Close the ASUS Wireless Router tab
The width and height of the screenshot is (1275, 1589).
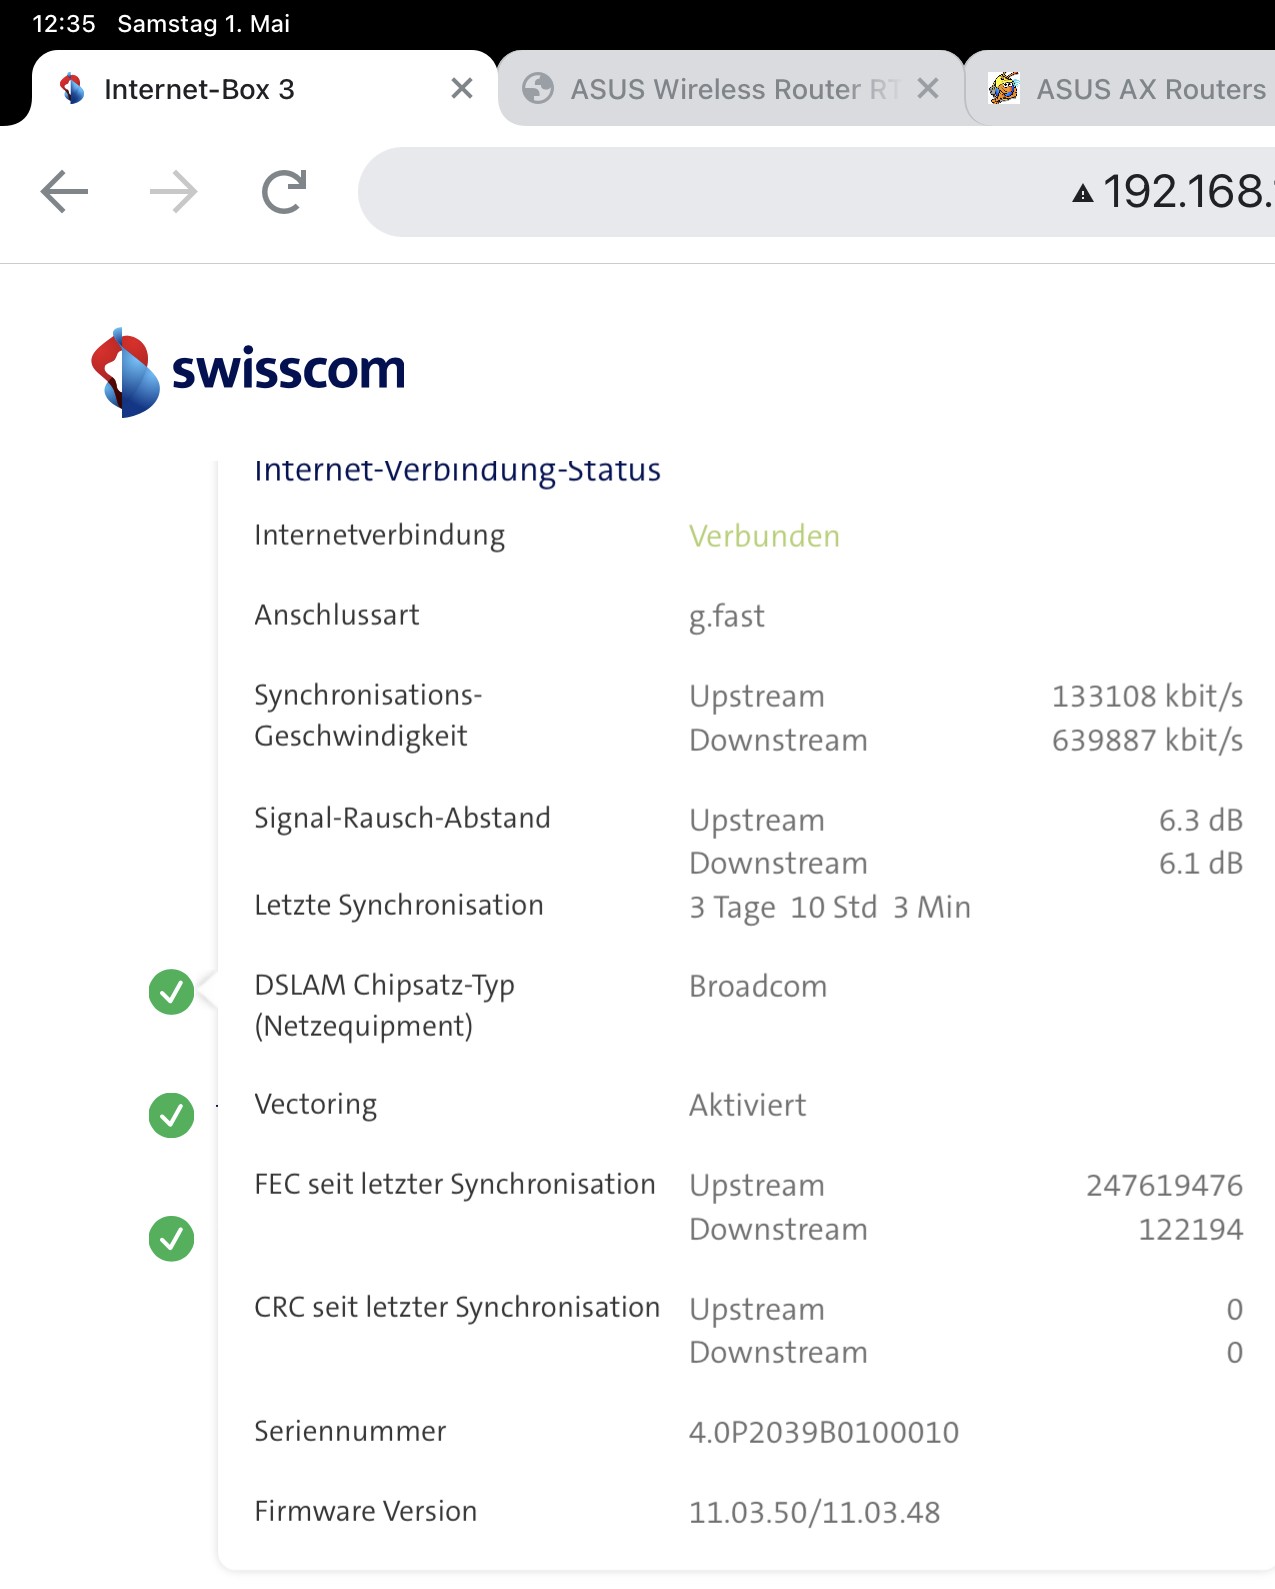[x=928, y=89]
